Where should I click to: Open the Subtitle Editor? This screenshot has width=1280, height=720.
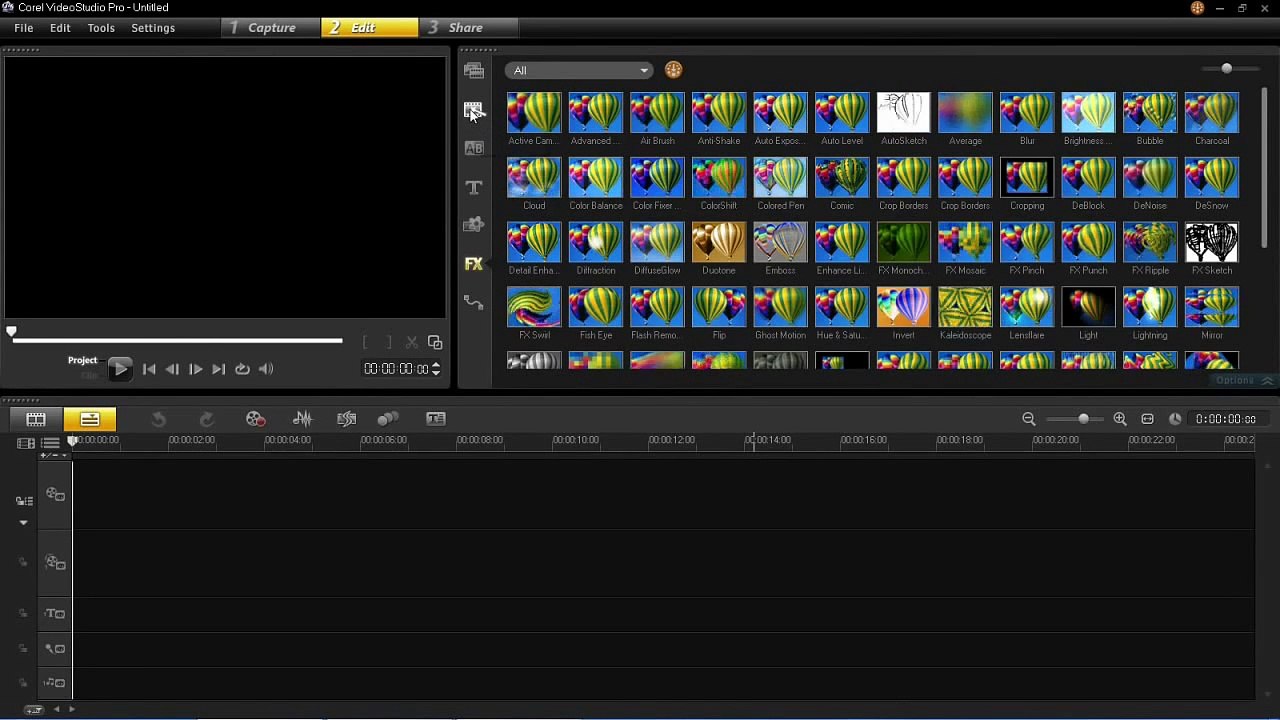tap(436, 419)
